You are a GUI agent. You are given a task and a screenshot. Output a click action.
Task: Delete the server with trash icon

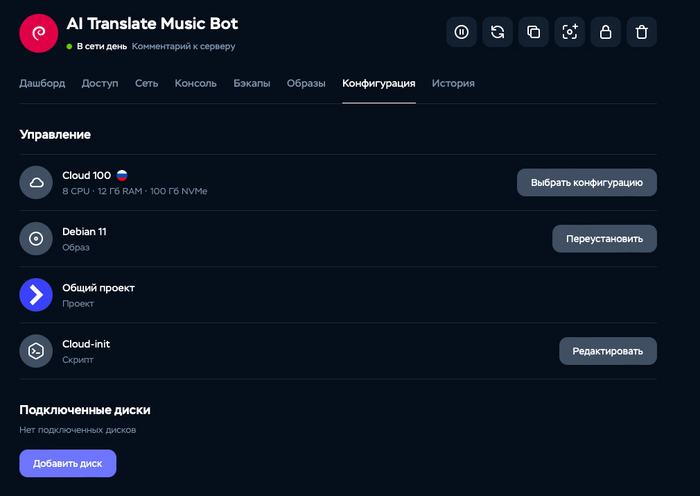(641, 32)
